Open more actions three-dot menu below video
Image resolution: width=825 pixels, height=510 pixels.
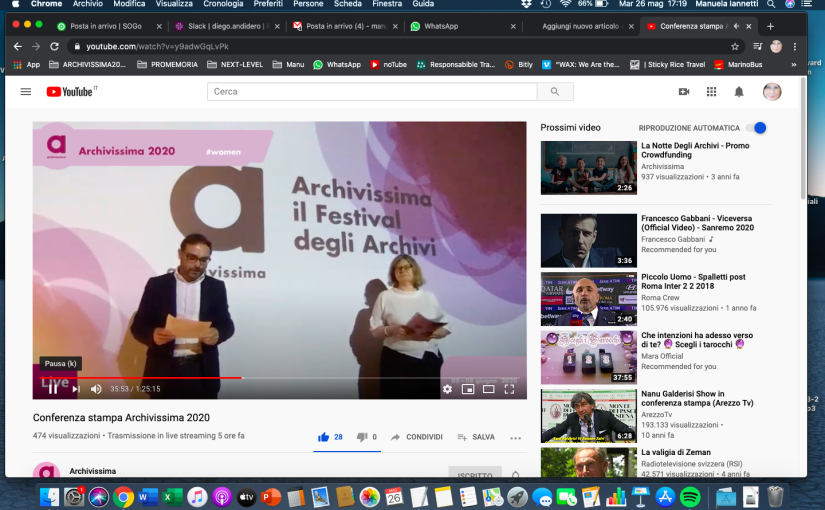click(516, 437)
